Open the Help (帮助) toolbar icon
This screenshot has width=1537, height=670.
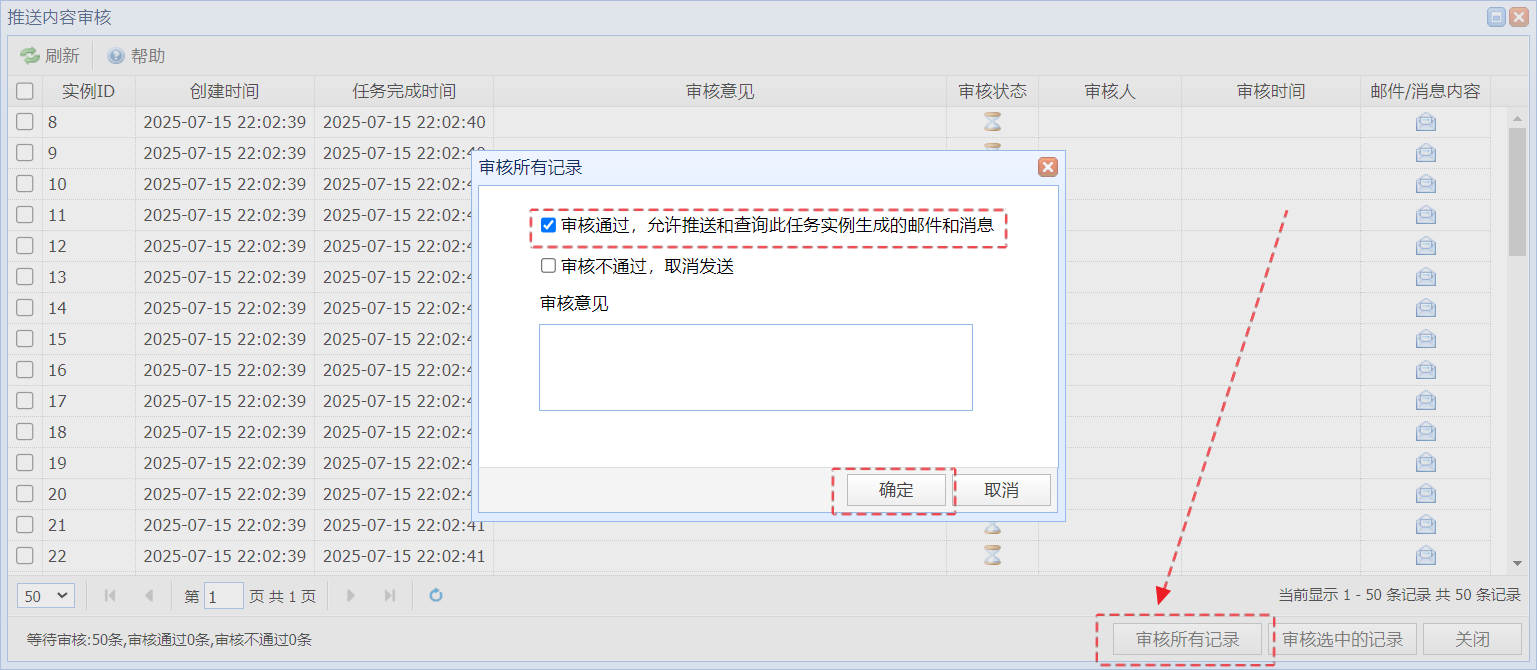[116, 56]
